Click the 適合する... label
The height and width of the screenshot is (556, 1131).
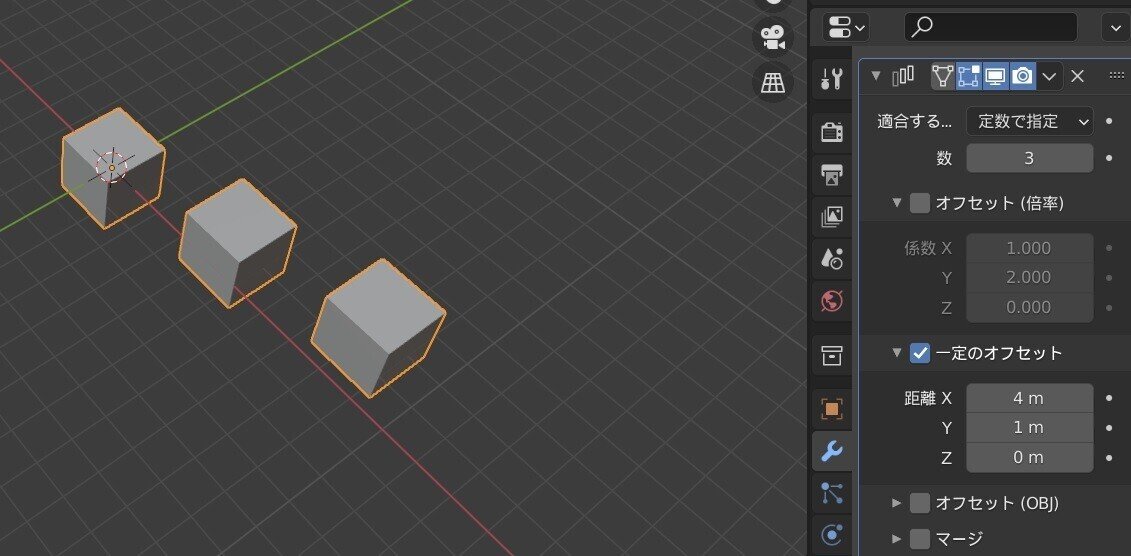[914, 121]
